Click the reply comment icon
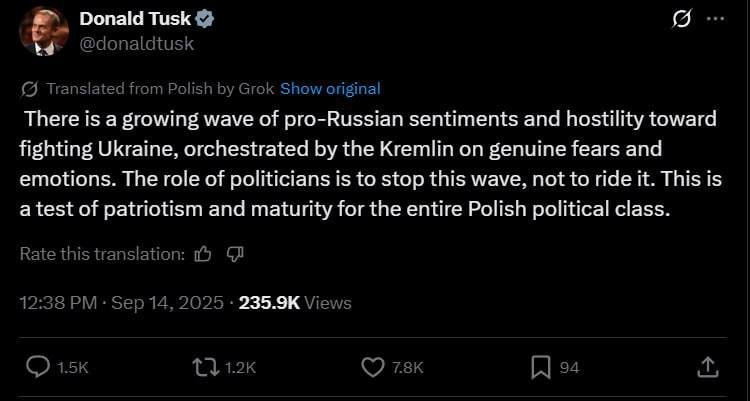Viewport: 750px width, 401px height. (38, 367)
